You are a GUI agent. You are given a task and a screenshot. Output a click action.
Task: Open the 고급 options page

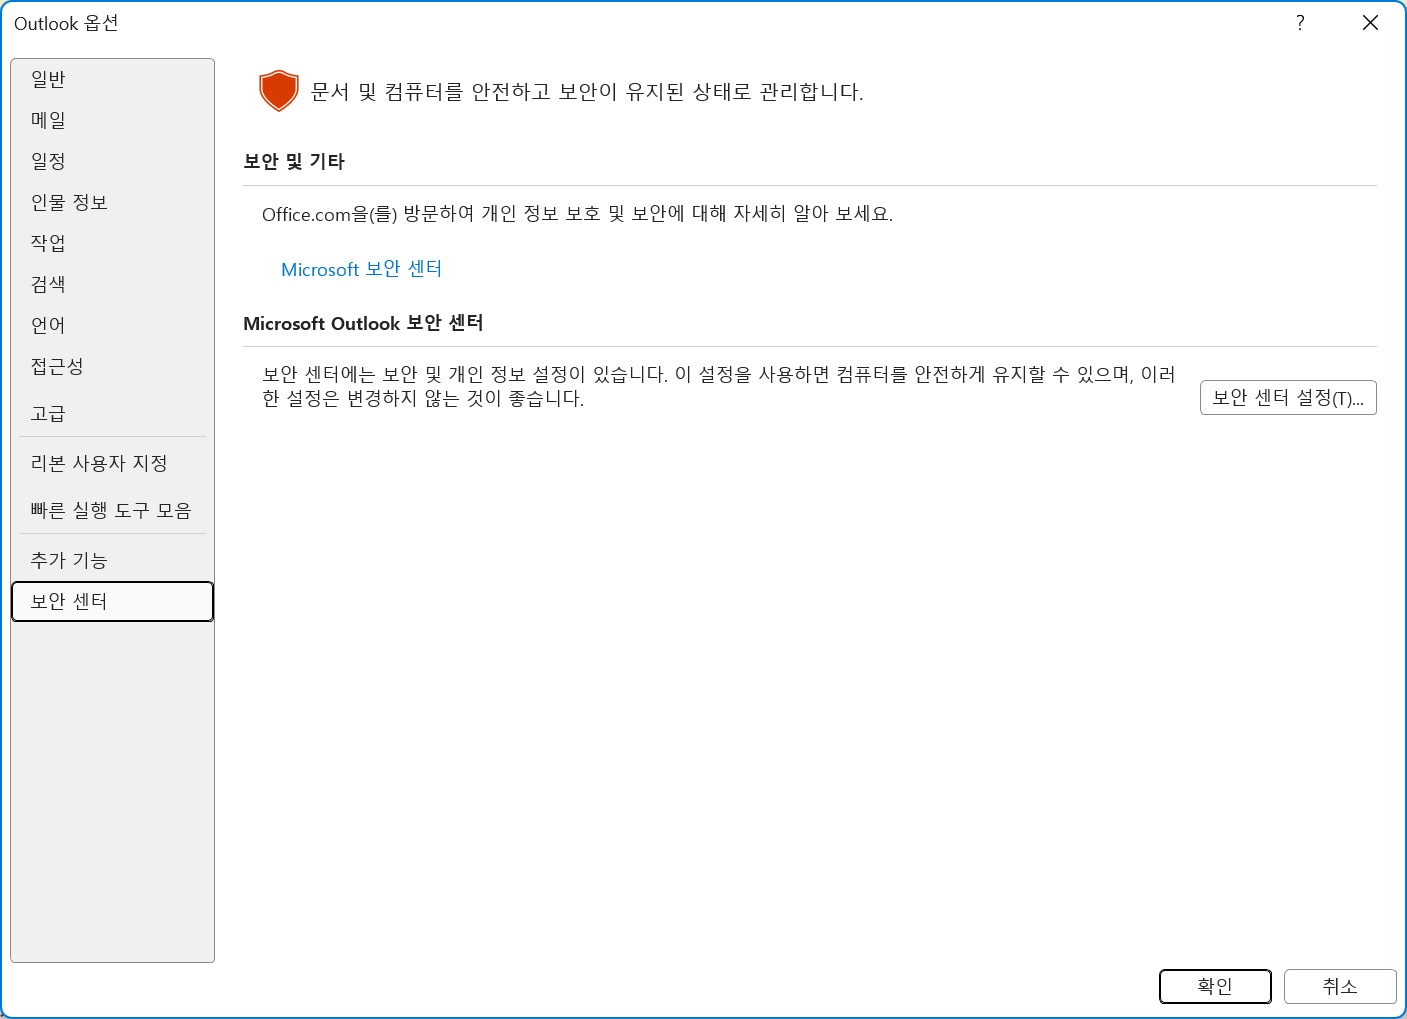click(x=112, y=413)
